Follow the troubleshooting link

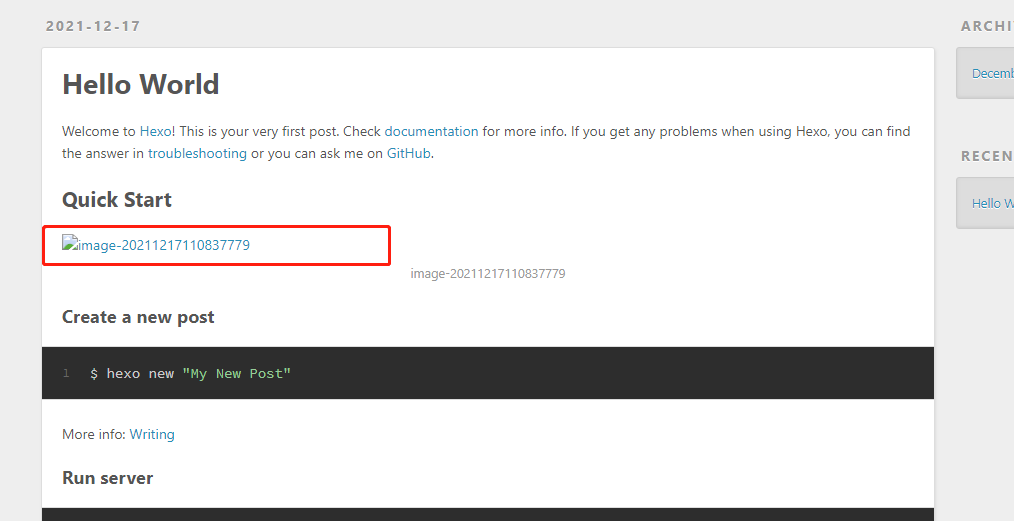click(197, 153)
